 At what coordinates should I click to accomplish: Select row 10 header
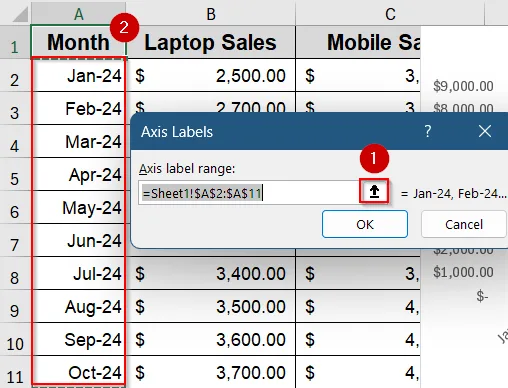pos(14,339)
